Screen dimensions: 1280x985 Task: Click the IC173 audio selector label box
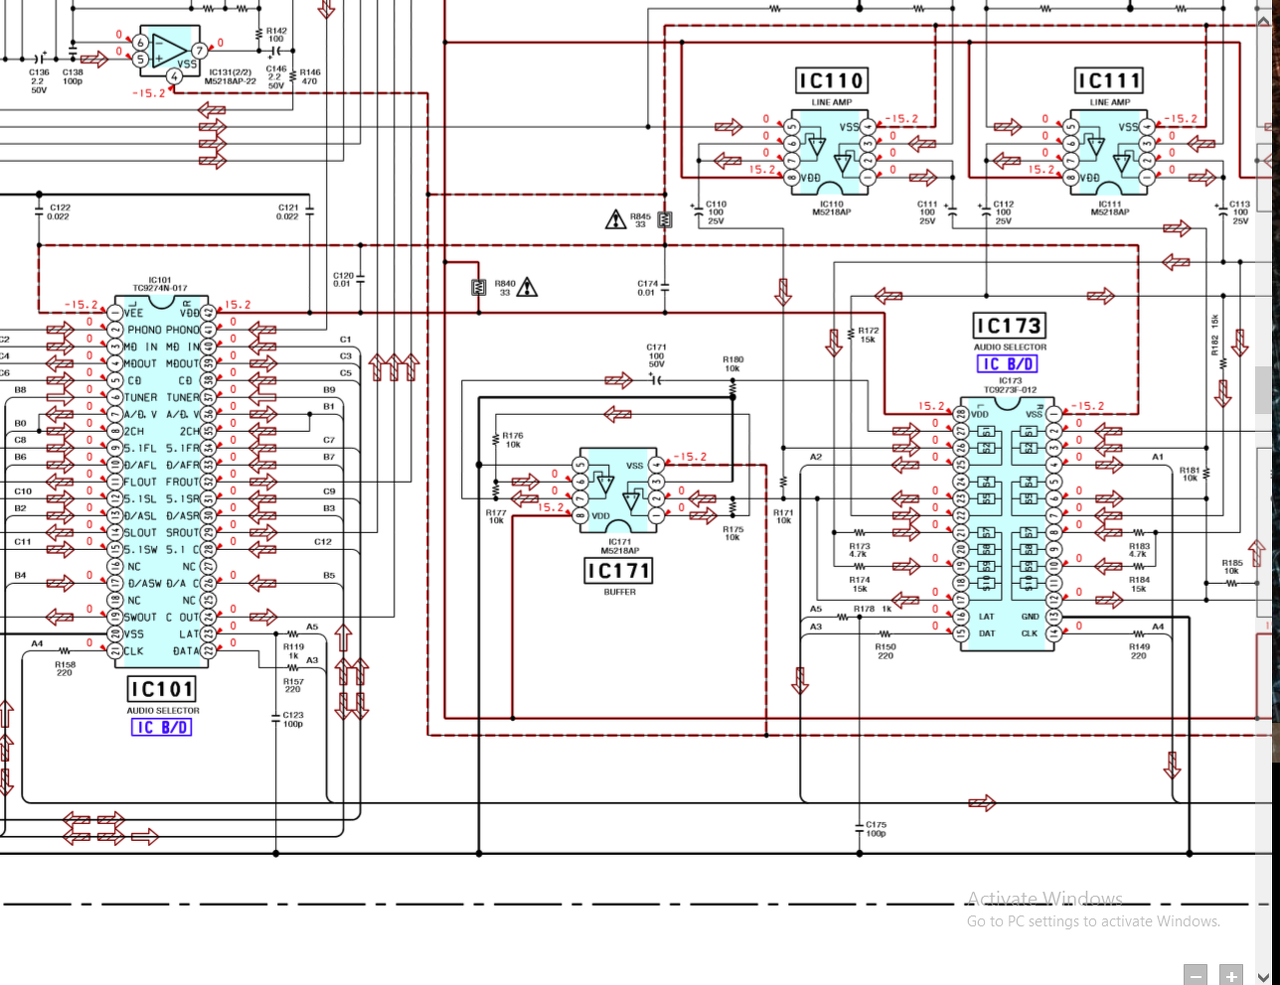pyautogui.click(x=1009, y=325)
